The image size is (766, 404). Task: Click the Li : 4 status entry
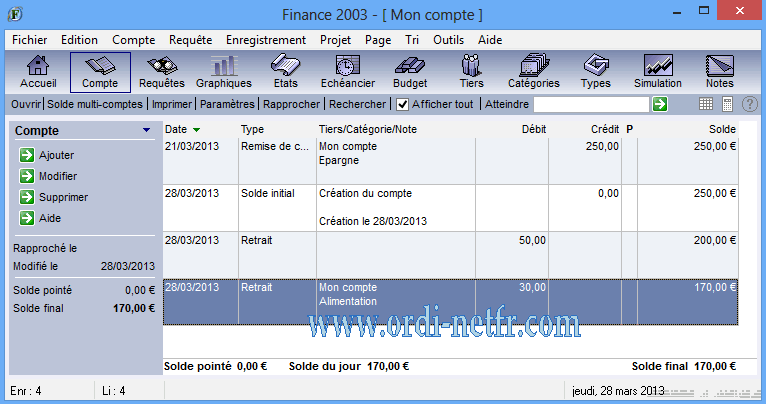point(113,391)
